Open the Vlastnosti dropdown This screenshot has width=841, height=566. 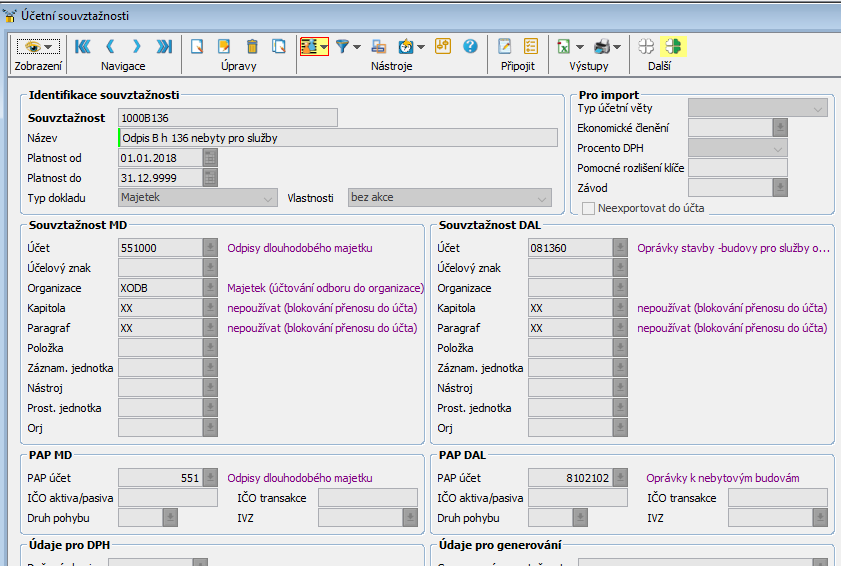[x=542, y=198]
